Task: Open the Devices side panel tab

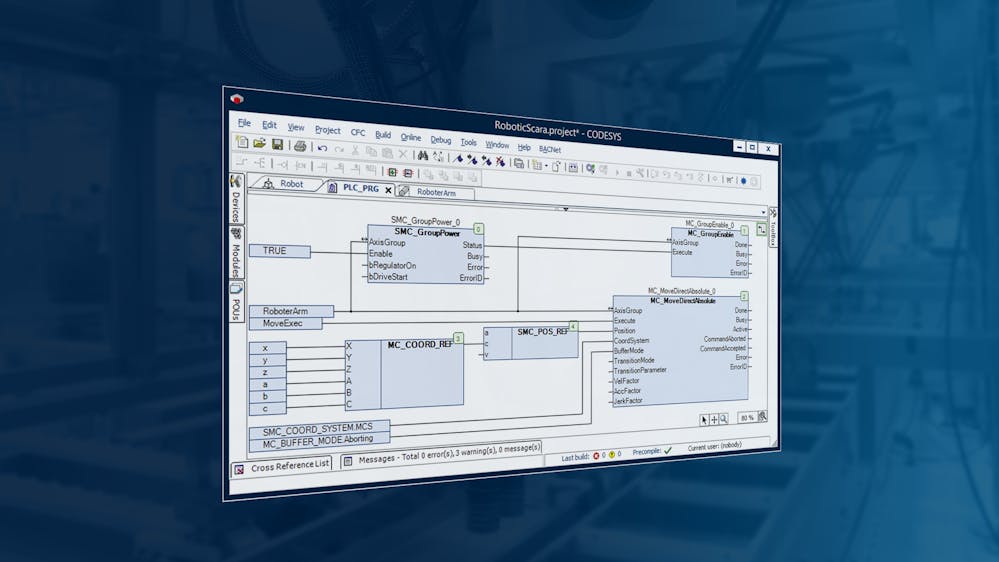Action: coord(236,199)
